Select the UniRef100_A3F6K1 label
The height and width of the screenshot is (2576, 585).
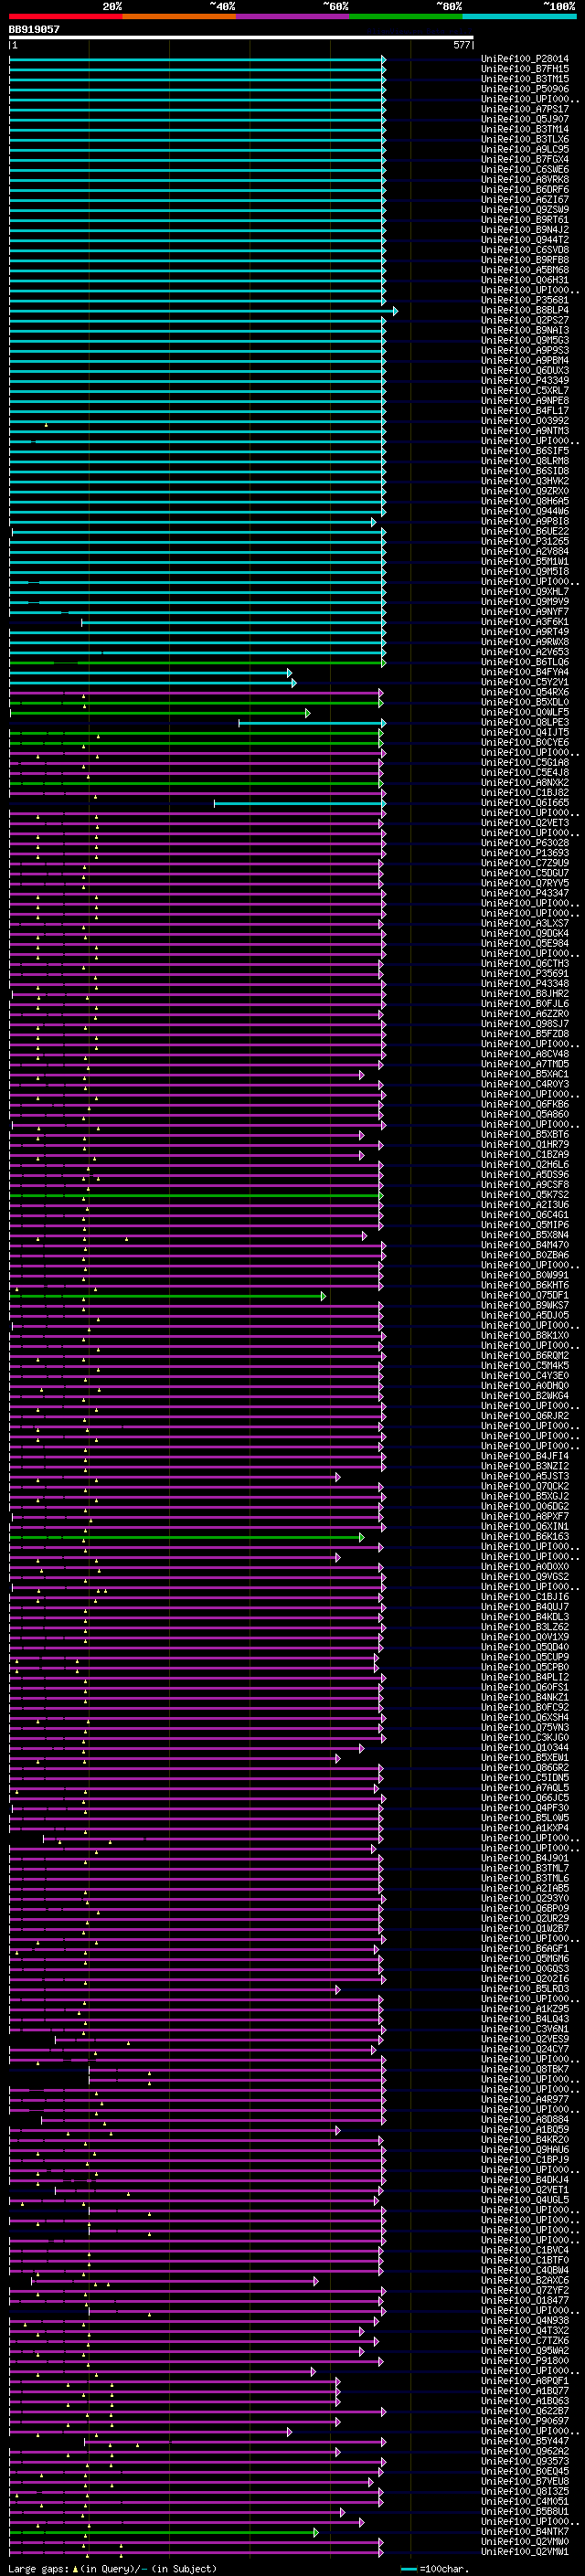(525, 622)
